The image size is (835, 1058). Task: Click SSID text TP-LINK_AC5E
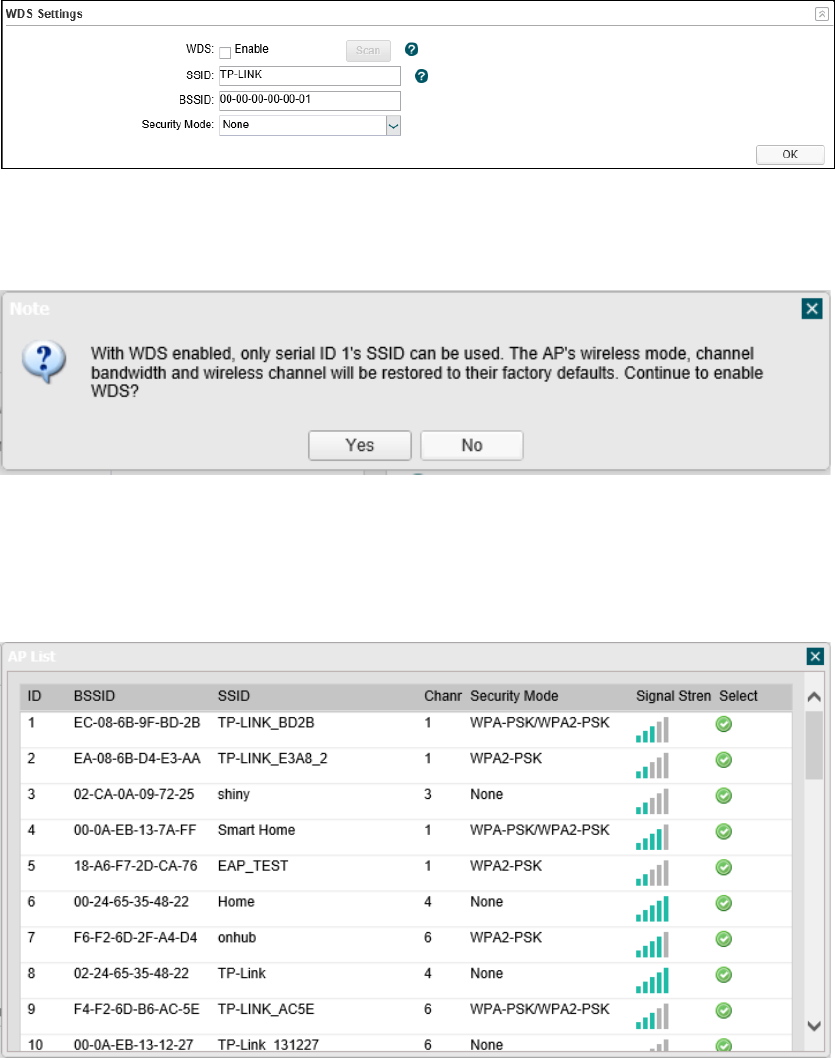(266, 1009)
